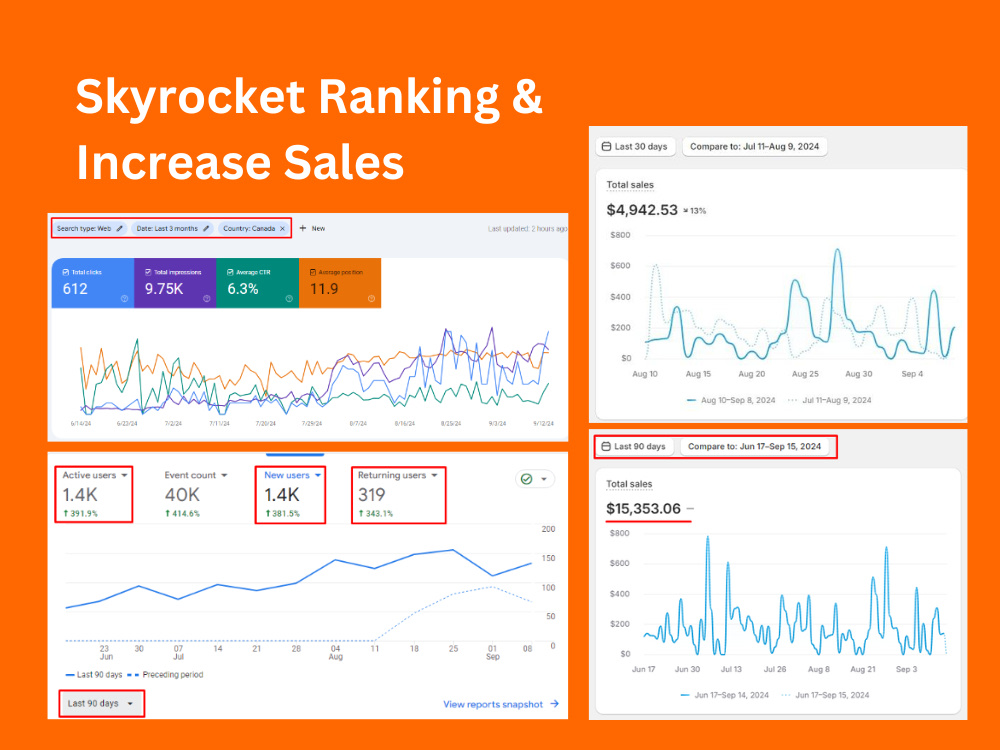Click Compare to: Jul 11–Aug 9, 2024 button
This screenshot has height=750, width=1000.
click(754, 147)
